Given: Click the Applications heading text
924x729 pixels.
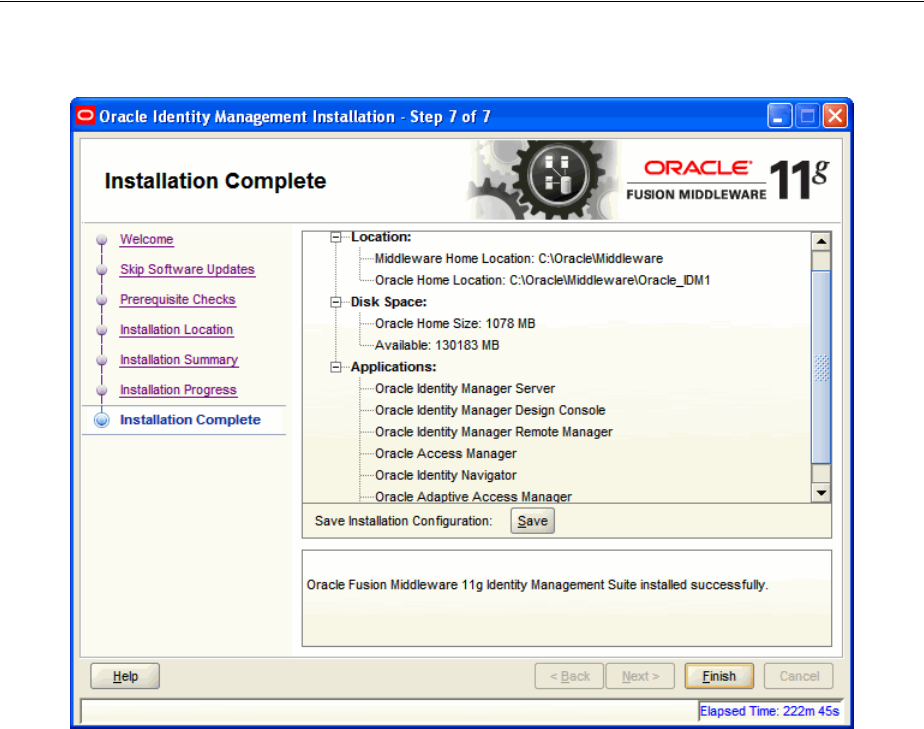Looking at the screenshot, I should click(x=393, y=367).
